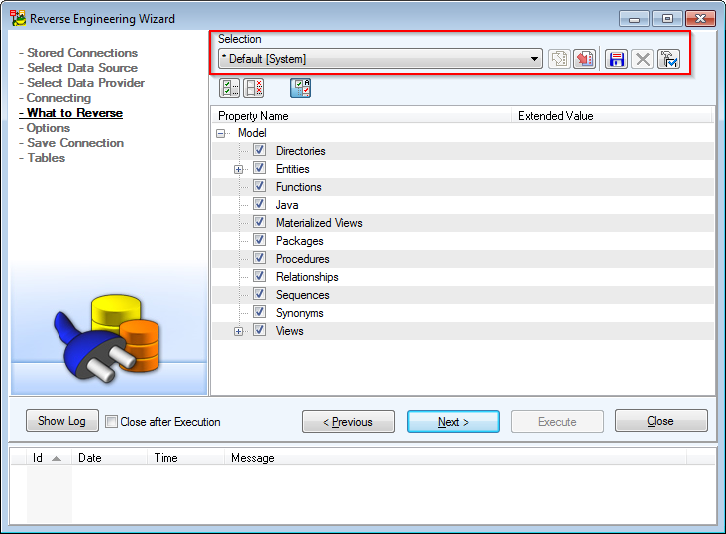
Task: Select the Materialized Views row label
Action: pos(319,223)
